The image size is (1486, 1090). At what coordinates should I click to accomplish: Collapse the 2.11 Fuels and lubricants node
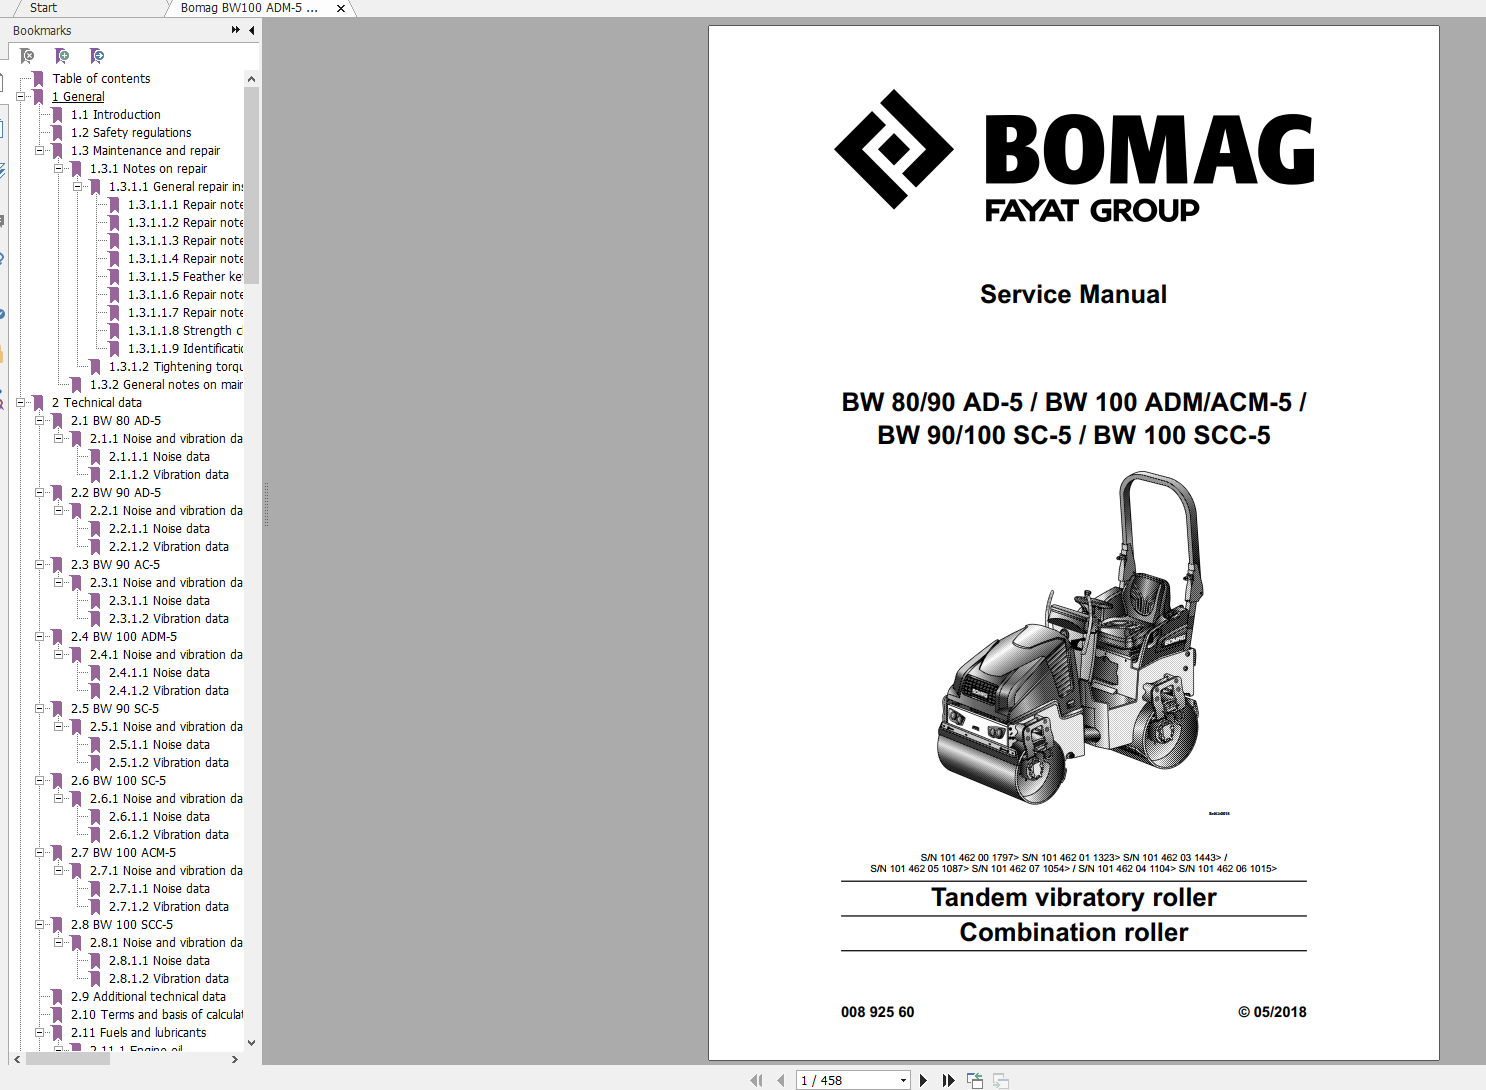(x=40, y=1033)
